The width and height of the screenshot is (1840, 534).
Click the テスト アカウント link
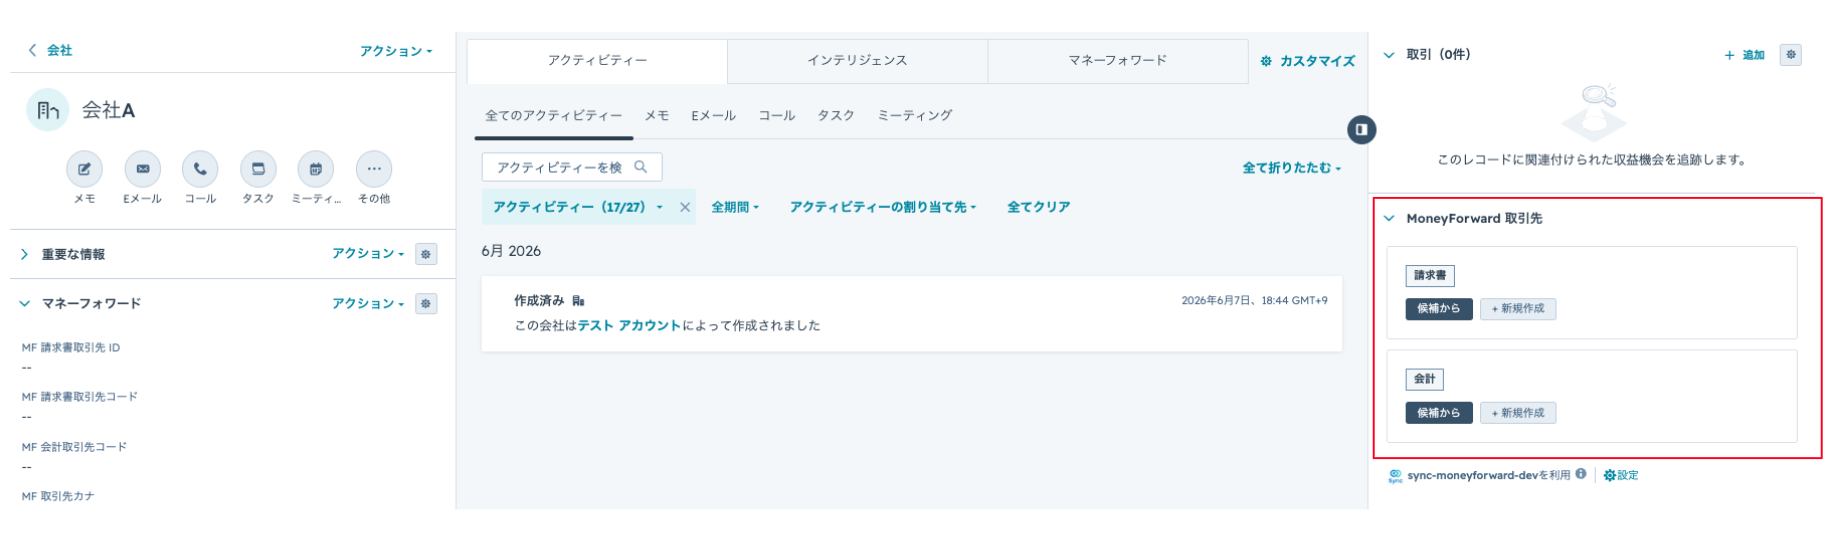pyautogui.click(x=629, y=326)
